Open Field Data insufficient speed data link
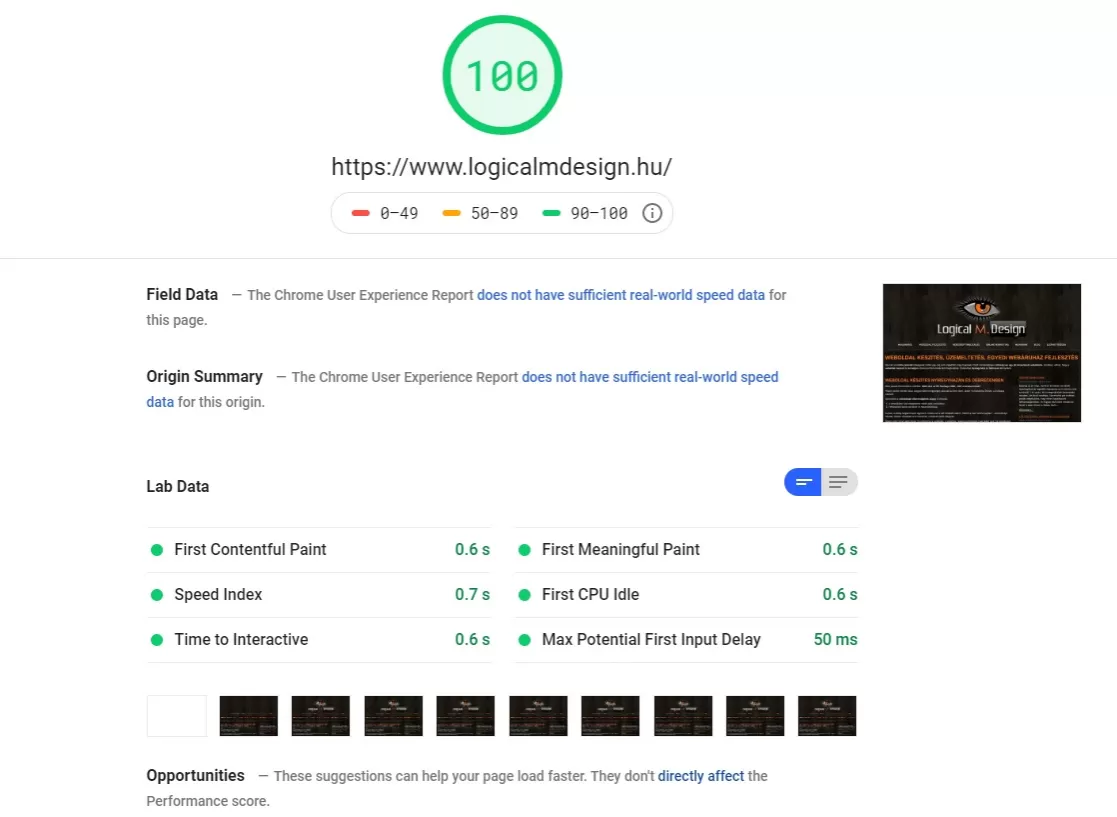Screen dimensions: 1117x817 coord(620,295)
